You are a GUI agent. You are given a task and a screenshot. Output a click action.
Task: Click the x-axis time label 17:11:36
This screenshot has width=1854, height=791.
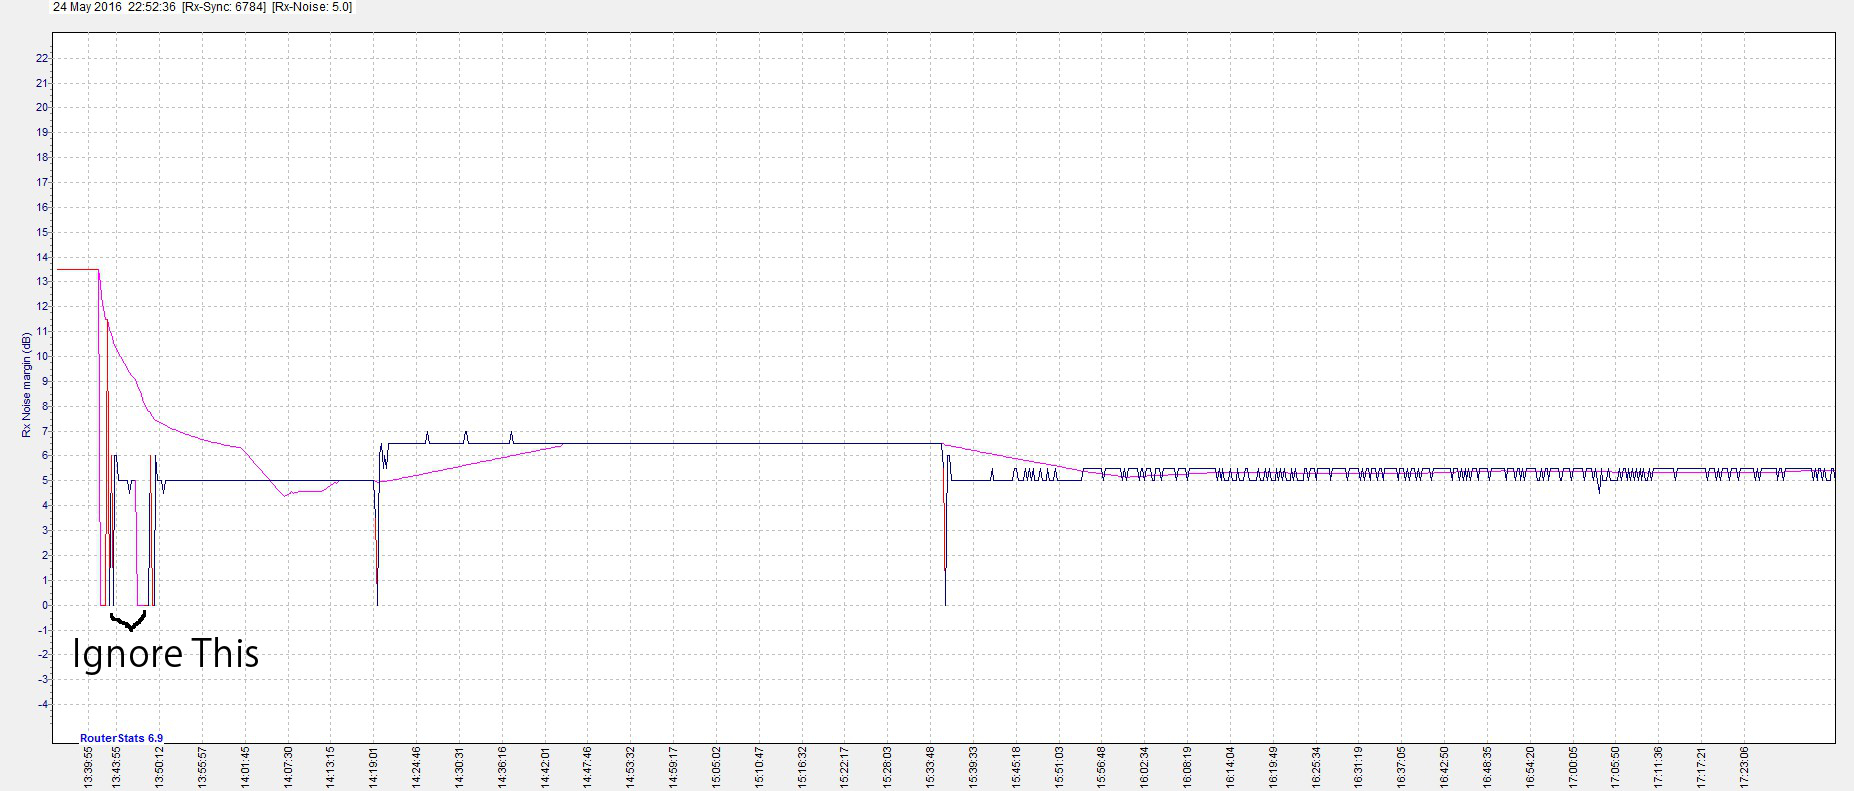coord(1660,768)
